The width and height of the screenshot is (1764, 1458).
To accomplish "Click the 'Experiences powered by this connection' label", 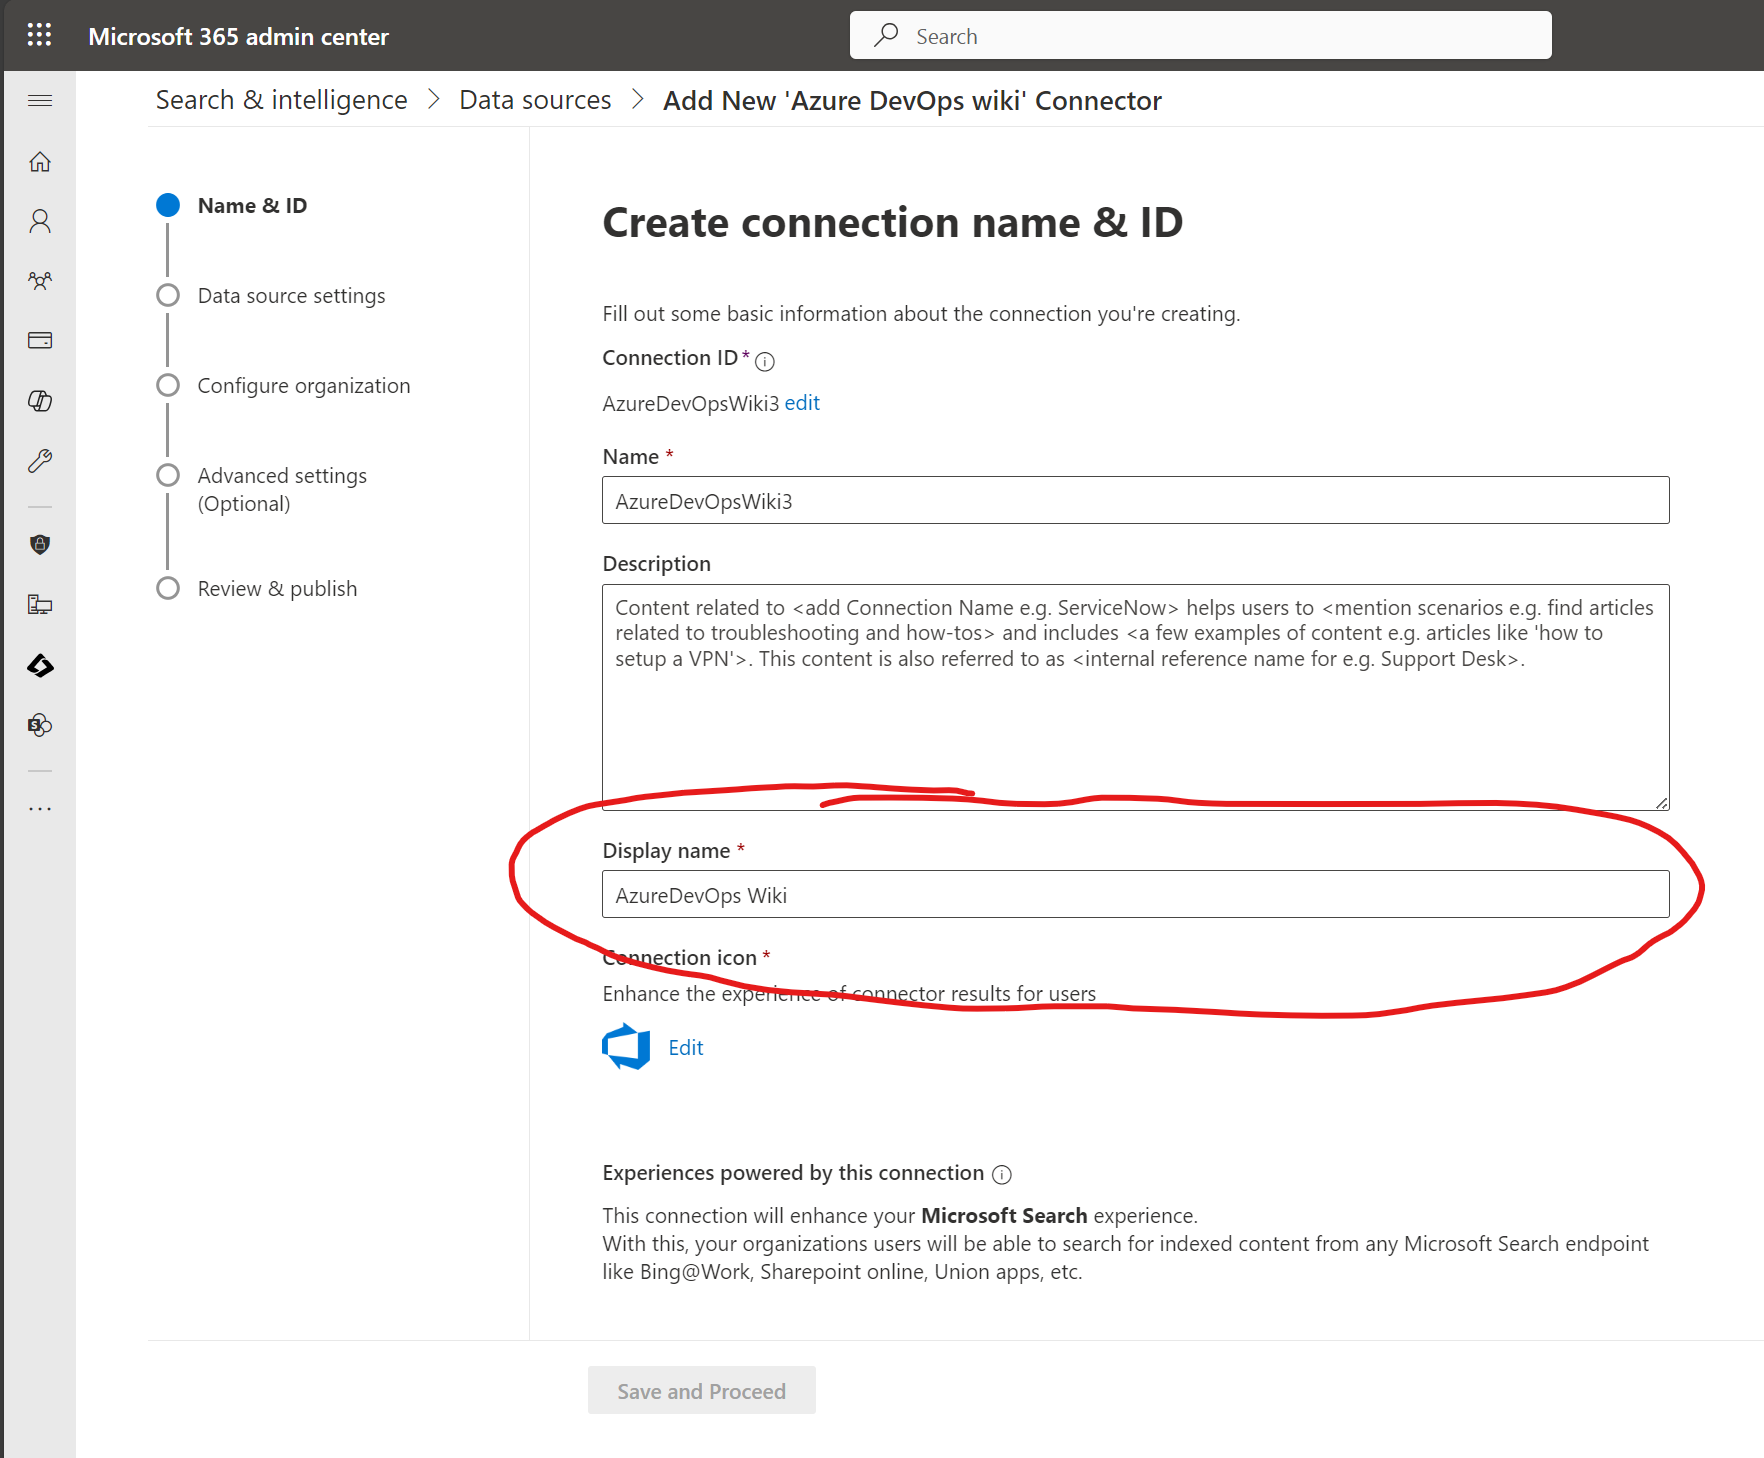I will pos(793,1173).
